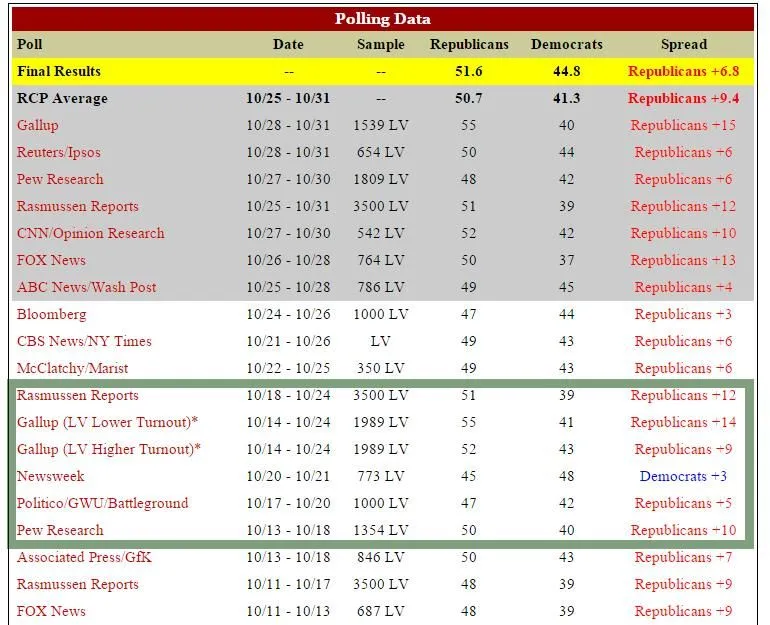Click the Democrats +3 spread in Newsweek row

(683, 476)
